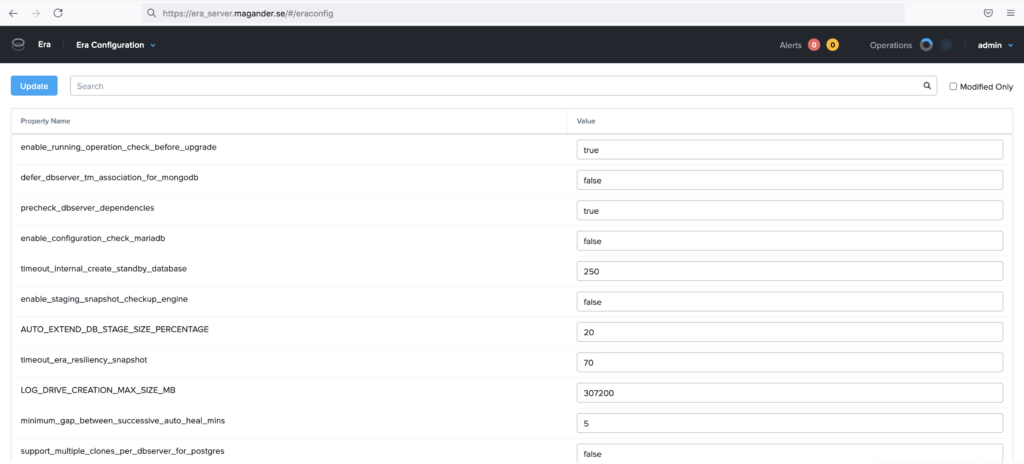Viewport: 1024px width, 464px height.
Task: Edit AUTO_EXTEND_DB_STAGE_SIZE_PERCENTAGE value 20
Action: pyautogui.click(x=790, y=332)
